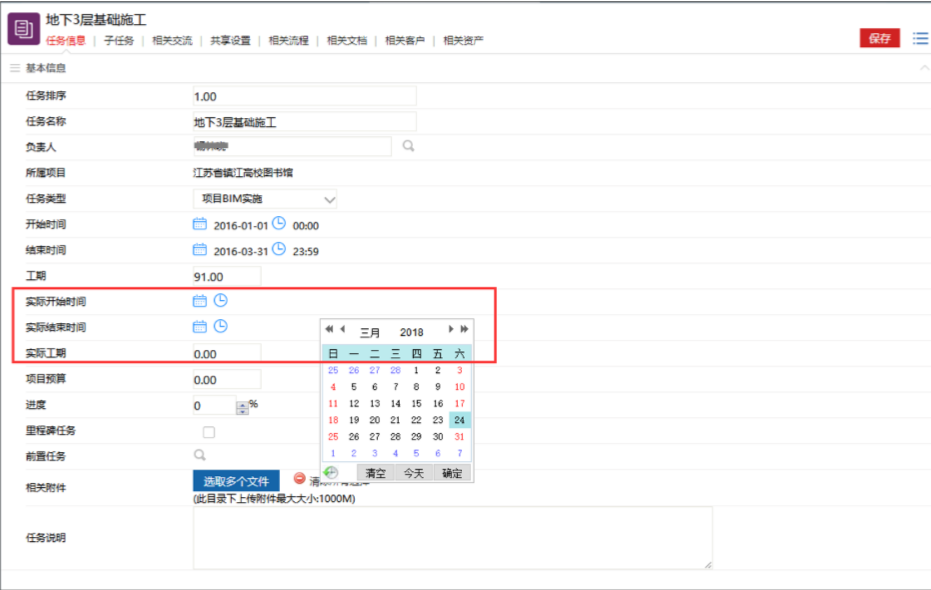Image resolution: width=931 pixels, height=590 pixels.
Task: Go to previous month in calendar popup
Action: [x=343, y=329]
